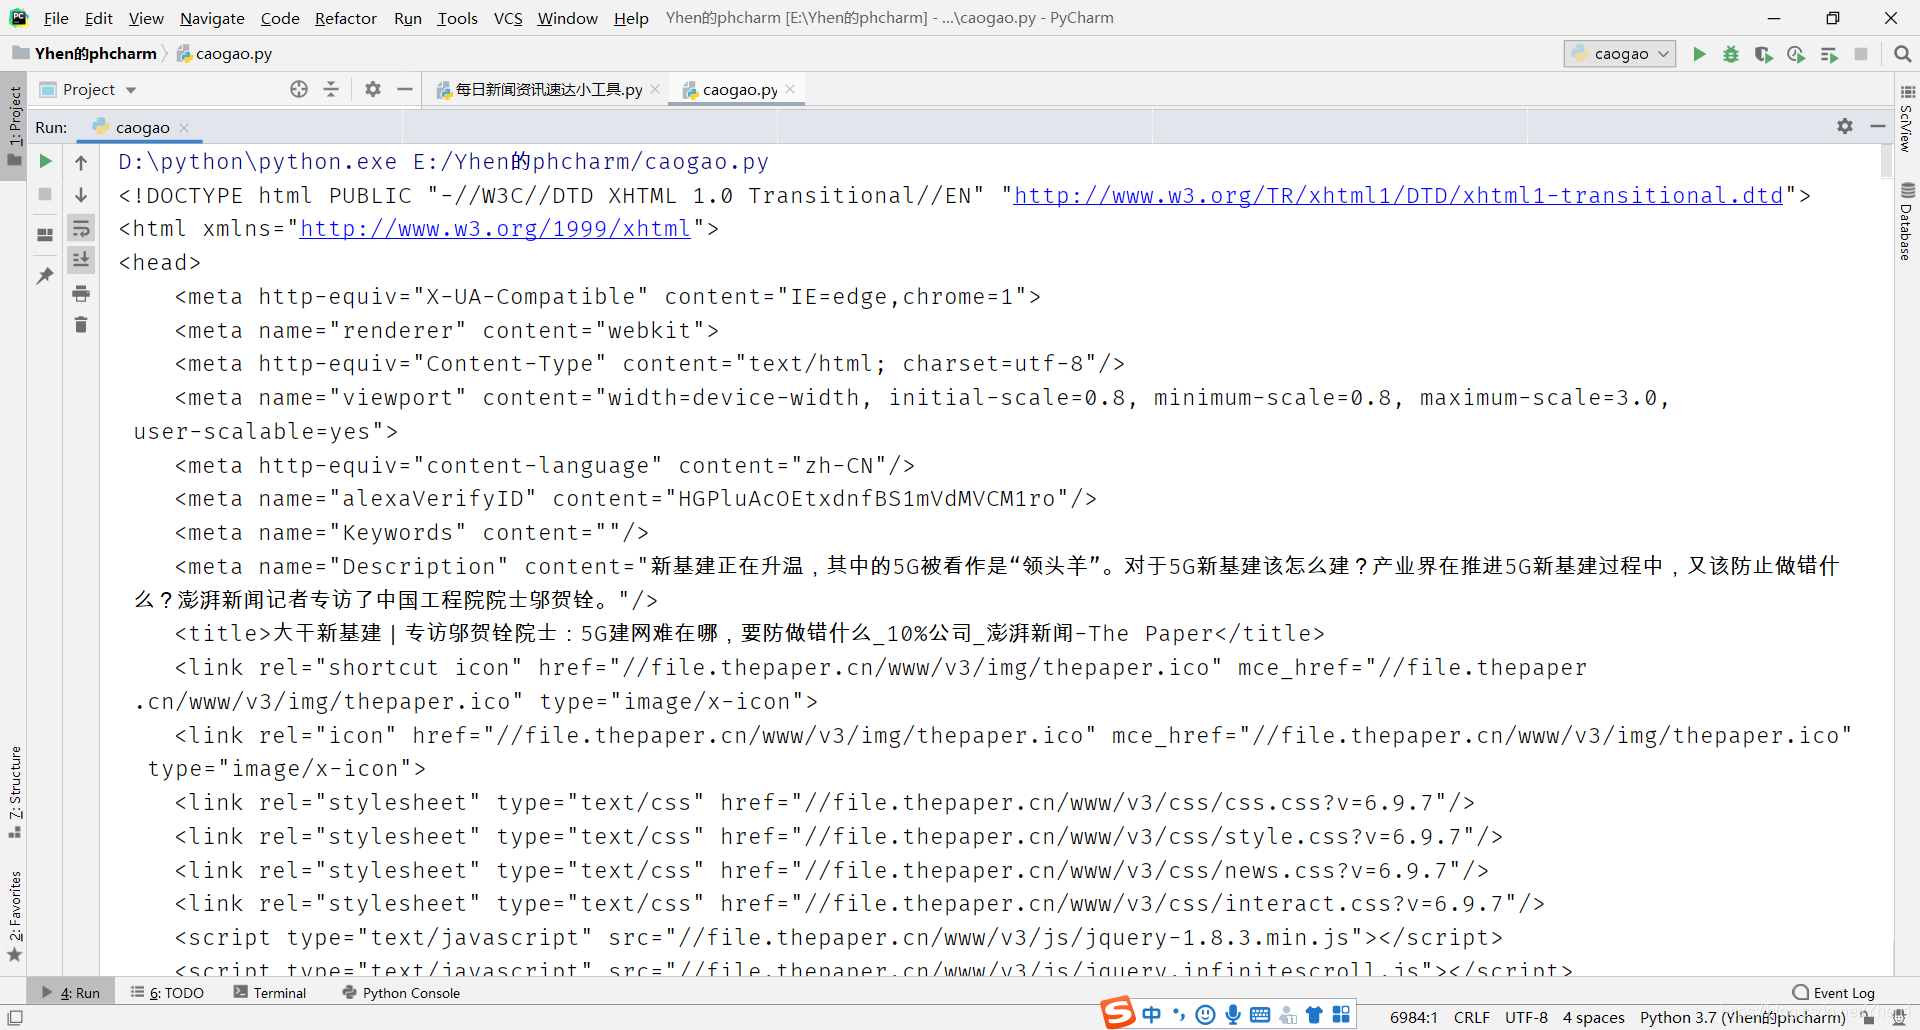
Task: Open Run panel settings gear
Action: (x=1845, y=126)
